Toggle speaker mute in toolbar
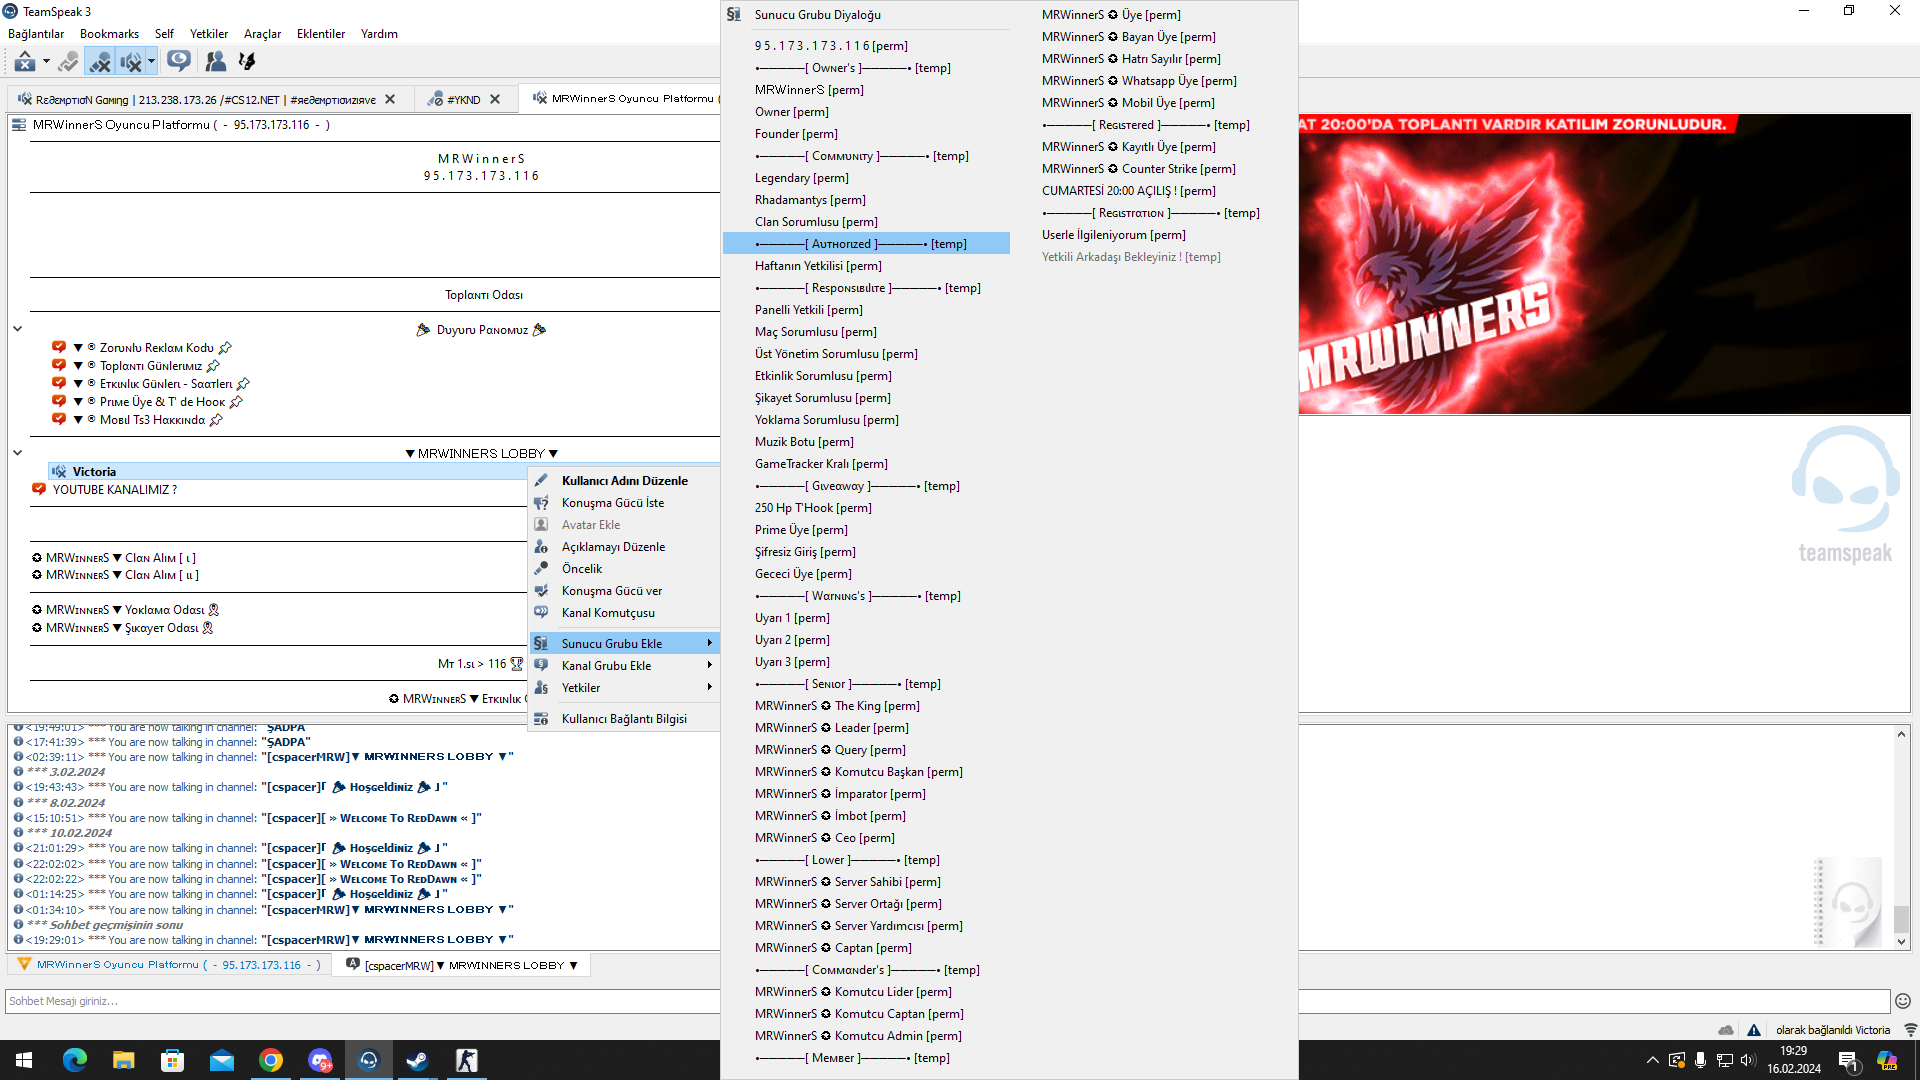This screenshot has width=1920, height=1080. [x=131, y=62]
